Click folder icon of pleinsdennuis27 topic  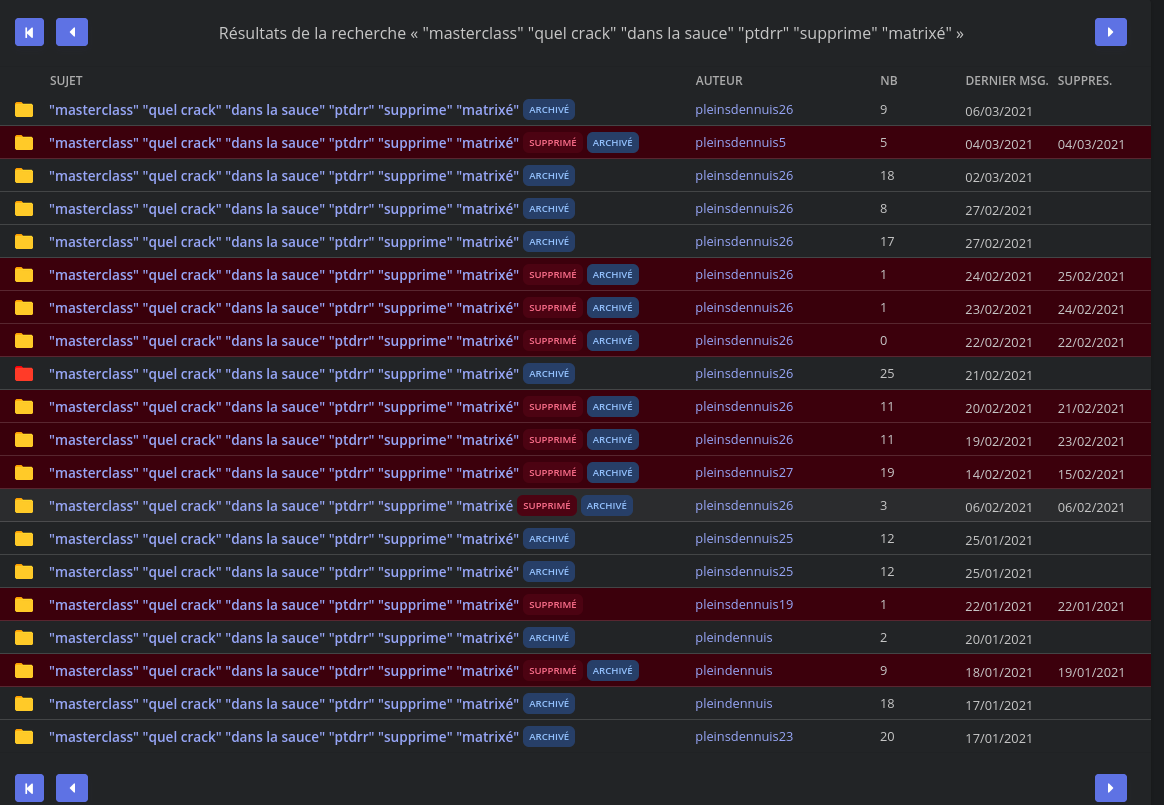click(x=24, y=473)
